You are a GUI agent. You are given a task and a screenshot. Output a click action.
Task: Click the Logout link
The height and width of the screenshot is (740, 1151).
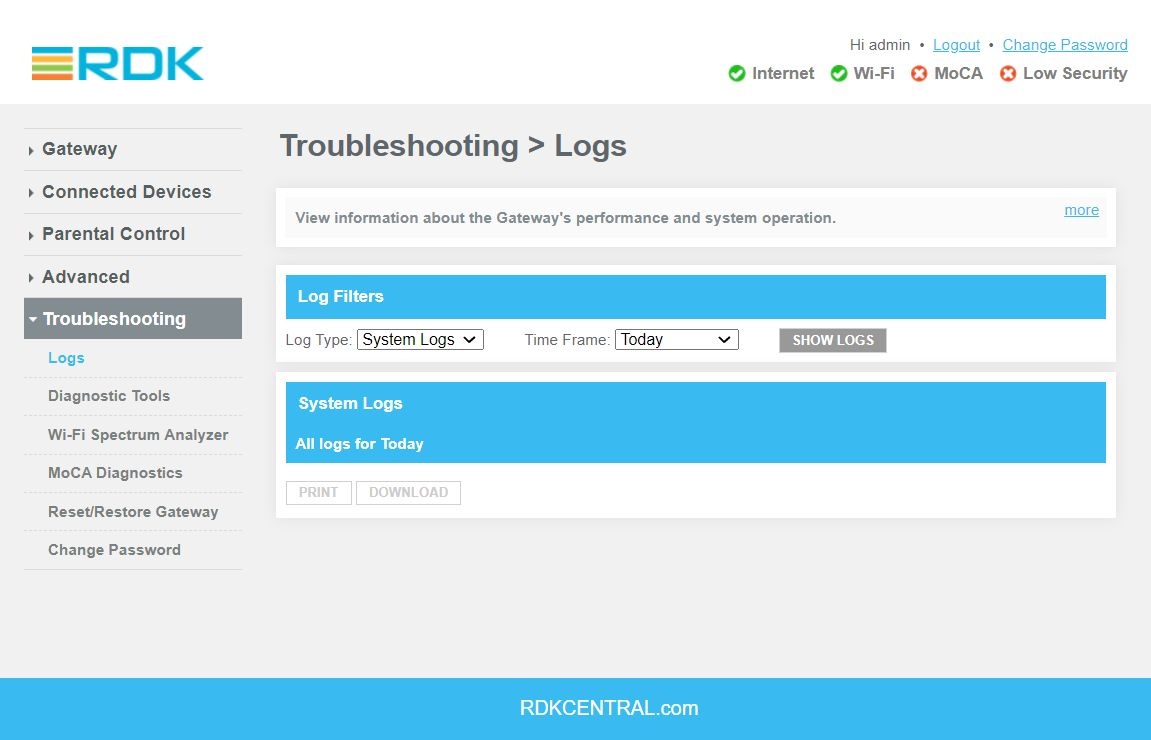click(956, 45)
